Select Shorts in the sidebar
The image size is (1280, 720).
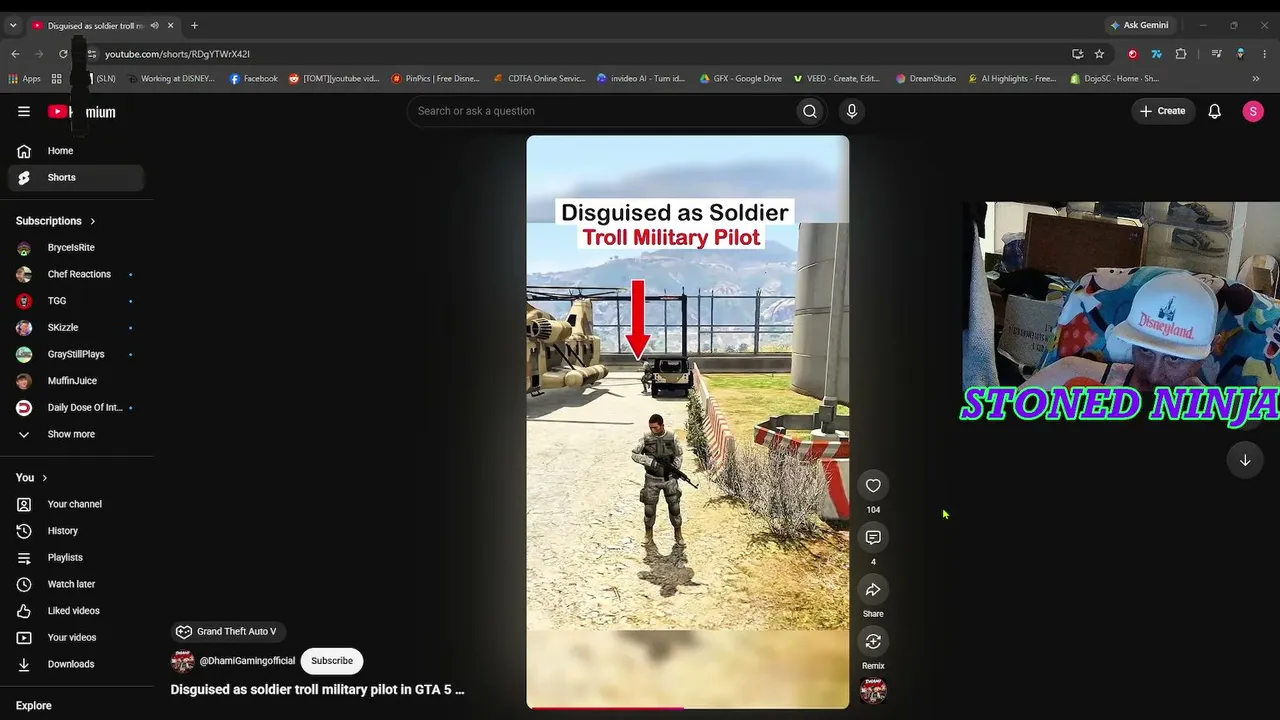click(x=76, y=177)
